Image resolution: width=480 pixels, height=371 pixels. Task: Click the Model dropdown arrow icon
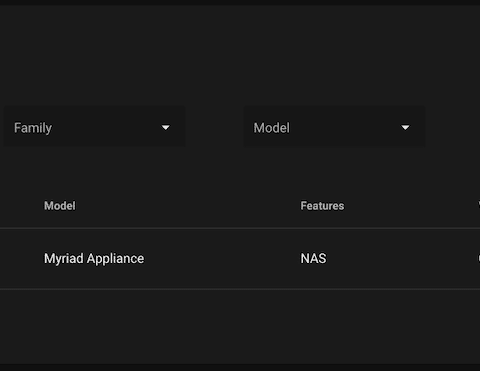[405, 128]
